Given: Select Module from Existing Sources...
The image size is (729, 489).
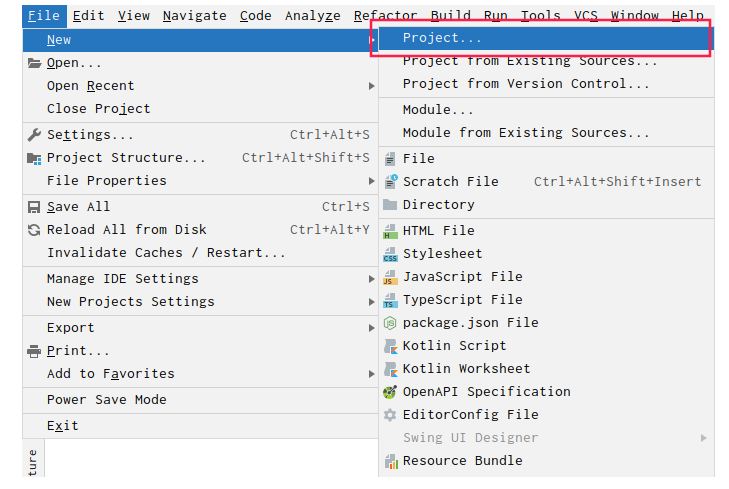Looking at the screenshot, I should (x=546, y=133).
